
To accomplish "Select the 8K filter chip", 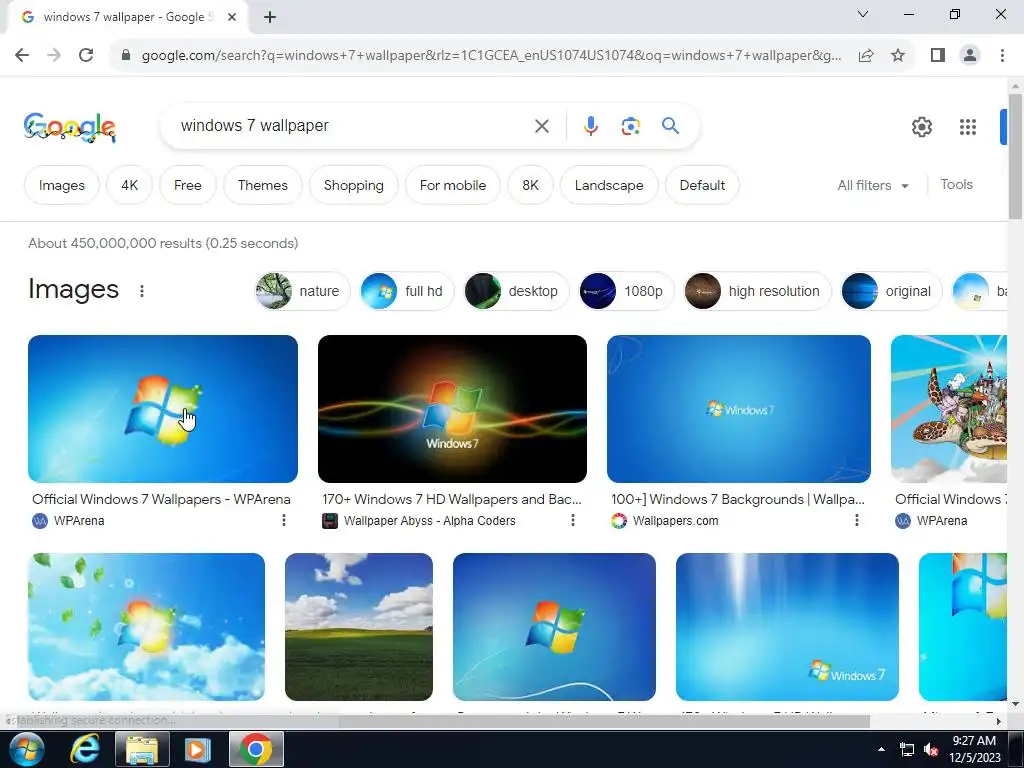I will [530, 185].
